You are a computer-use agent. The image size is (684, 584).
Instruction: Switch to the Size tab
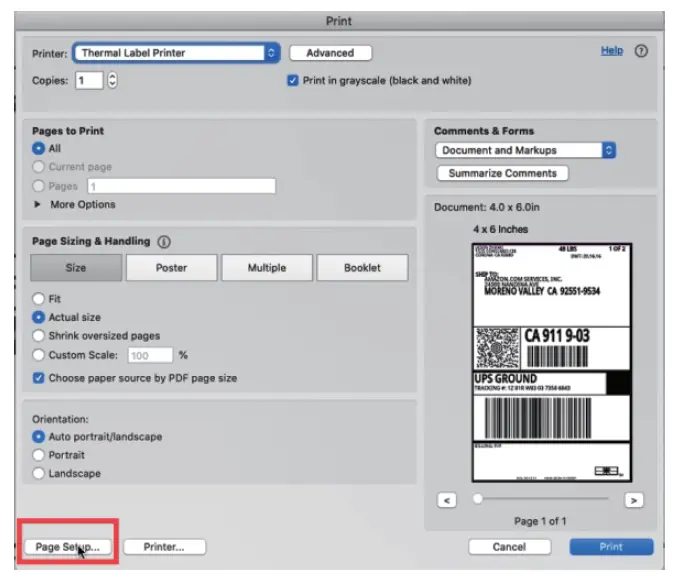pos(76,268)
